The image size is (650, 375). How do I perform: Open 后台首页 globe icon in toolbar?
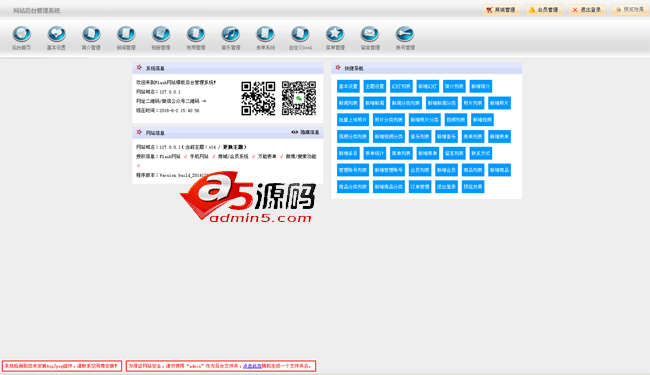click(22, 34)
